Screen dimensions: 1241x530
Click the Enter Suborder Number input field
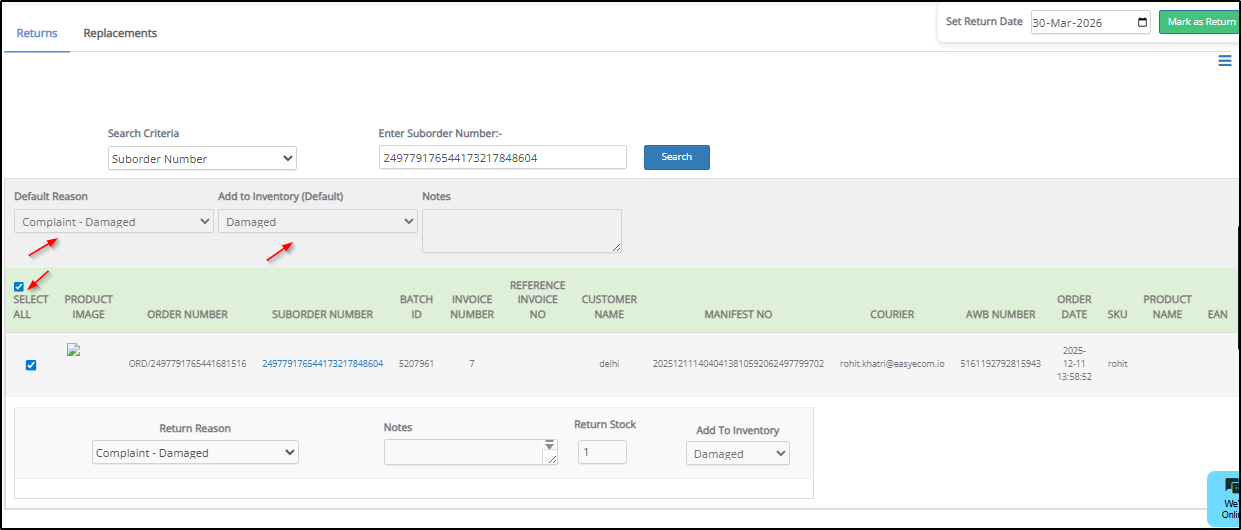(x=502, y=158)
